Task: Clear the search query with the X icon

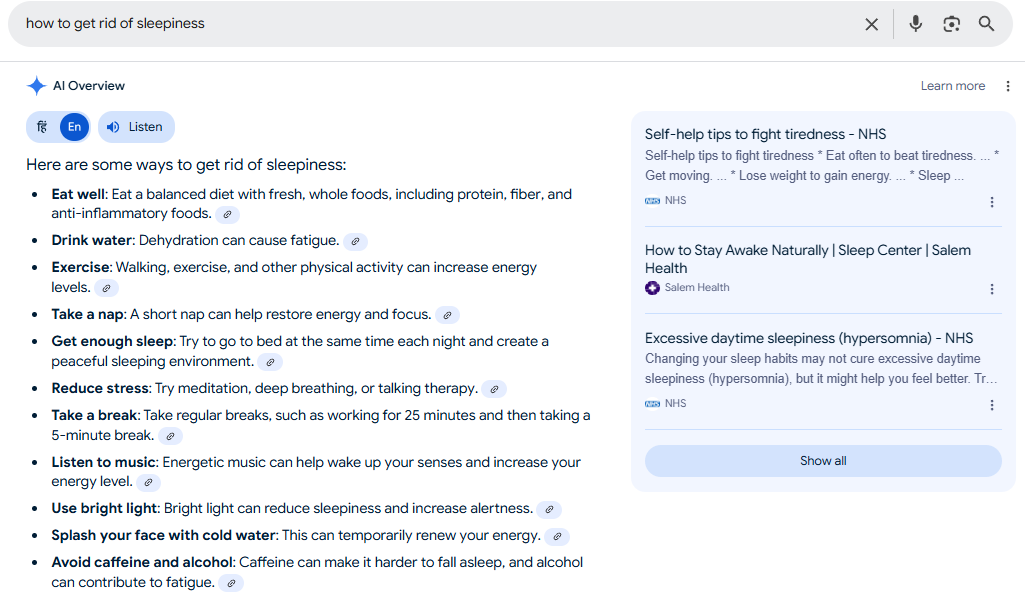Action: [x=871, y=24]
